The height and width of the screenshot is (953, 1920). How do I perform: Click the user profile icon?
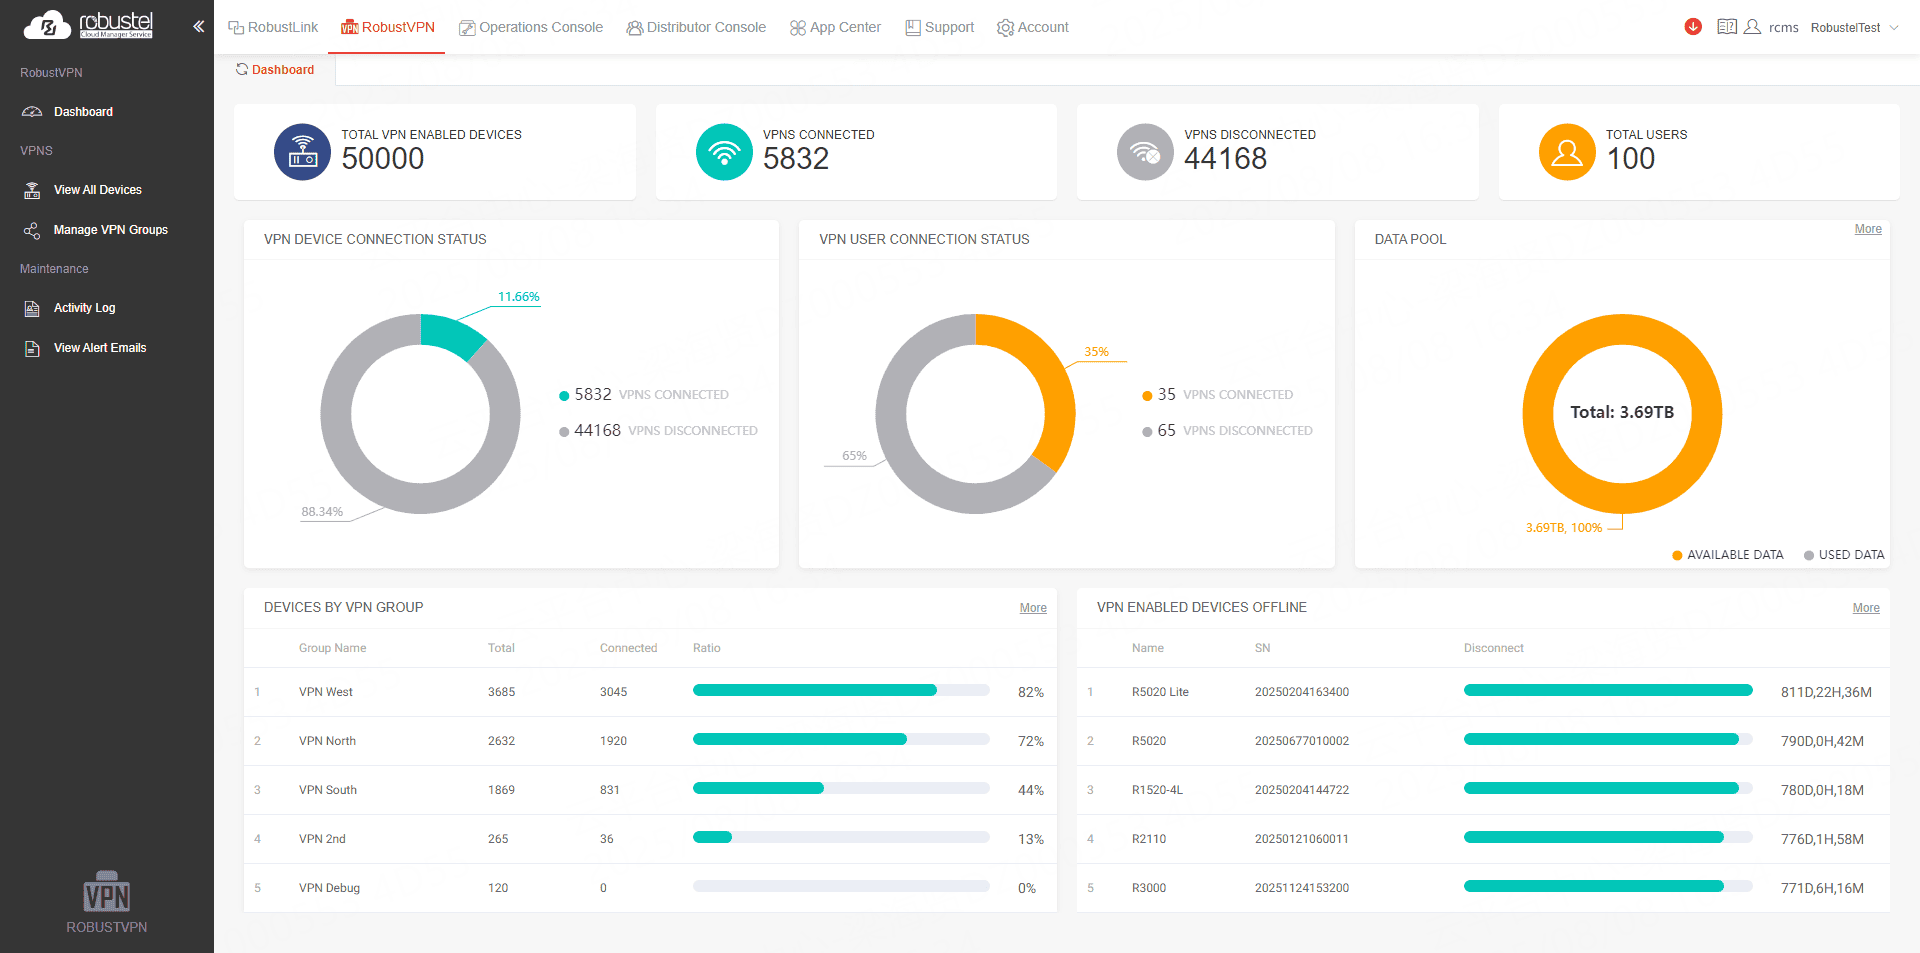[x=1752, y=27]
